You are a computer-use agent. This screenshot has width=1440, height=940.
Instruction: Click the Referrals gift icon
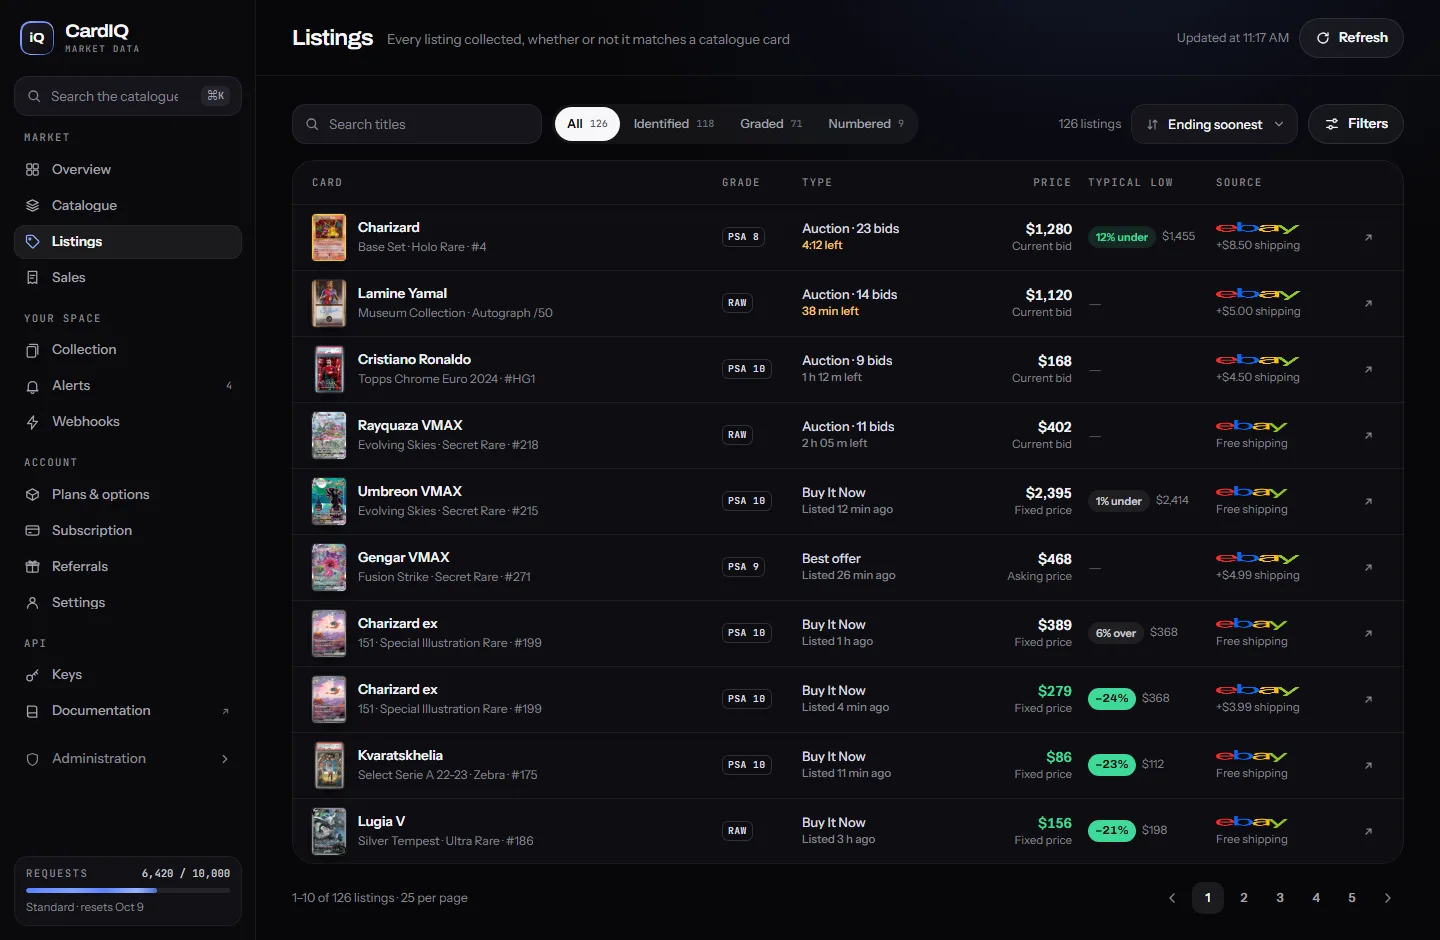pyautogui.click(x=33, y=567)
